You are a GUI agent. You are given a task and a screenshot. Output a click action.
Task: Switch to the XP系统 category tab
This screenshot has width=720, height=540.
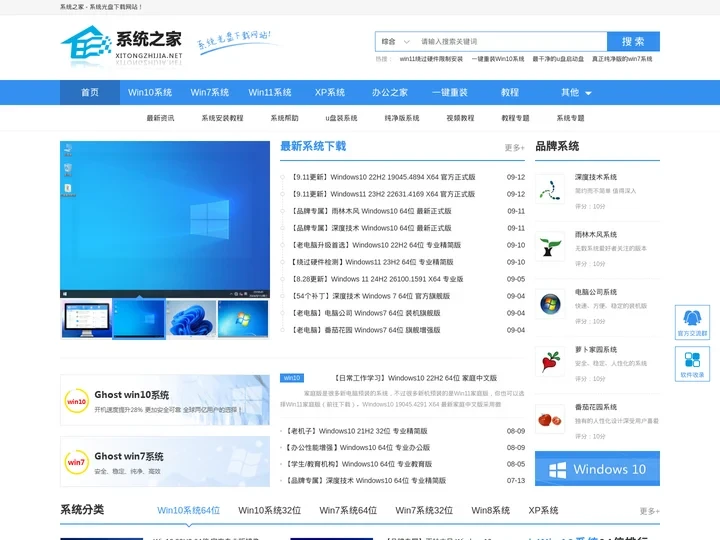pos(543,510)
